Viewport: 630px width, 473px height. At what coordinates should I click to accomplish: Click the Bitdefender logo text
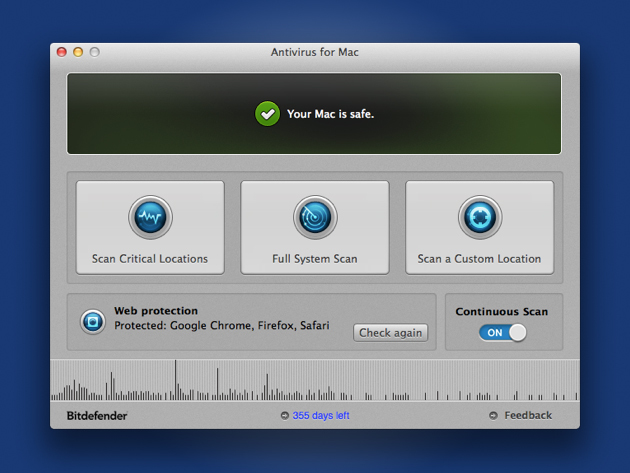click(97, 416)
